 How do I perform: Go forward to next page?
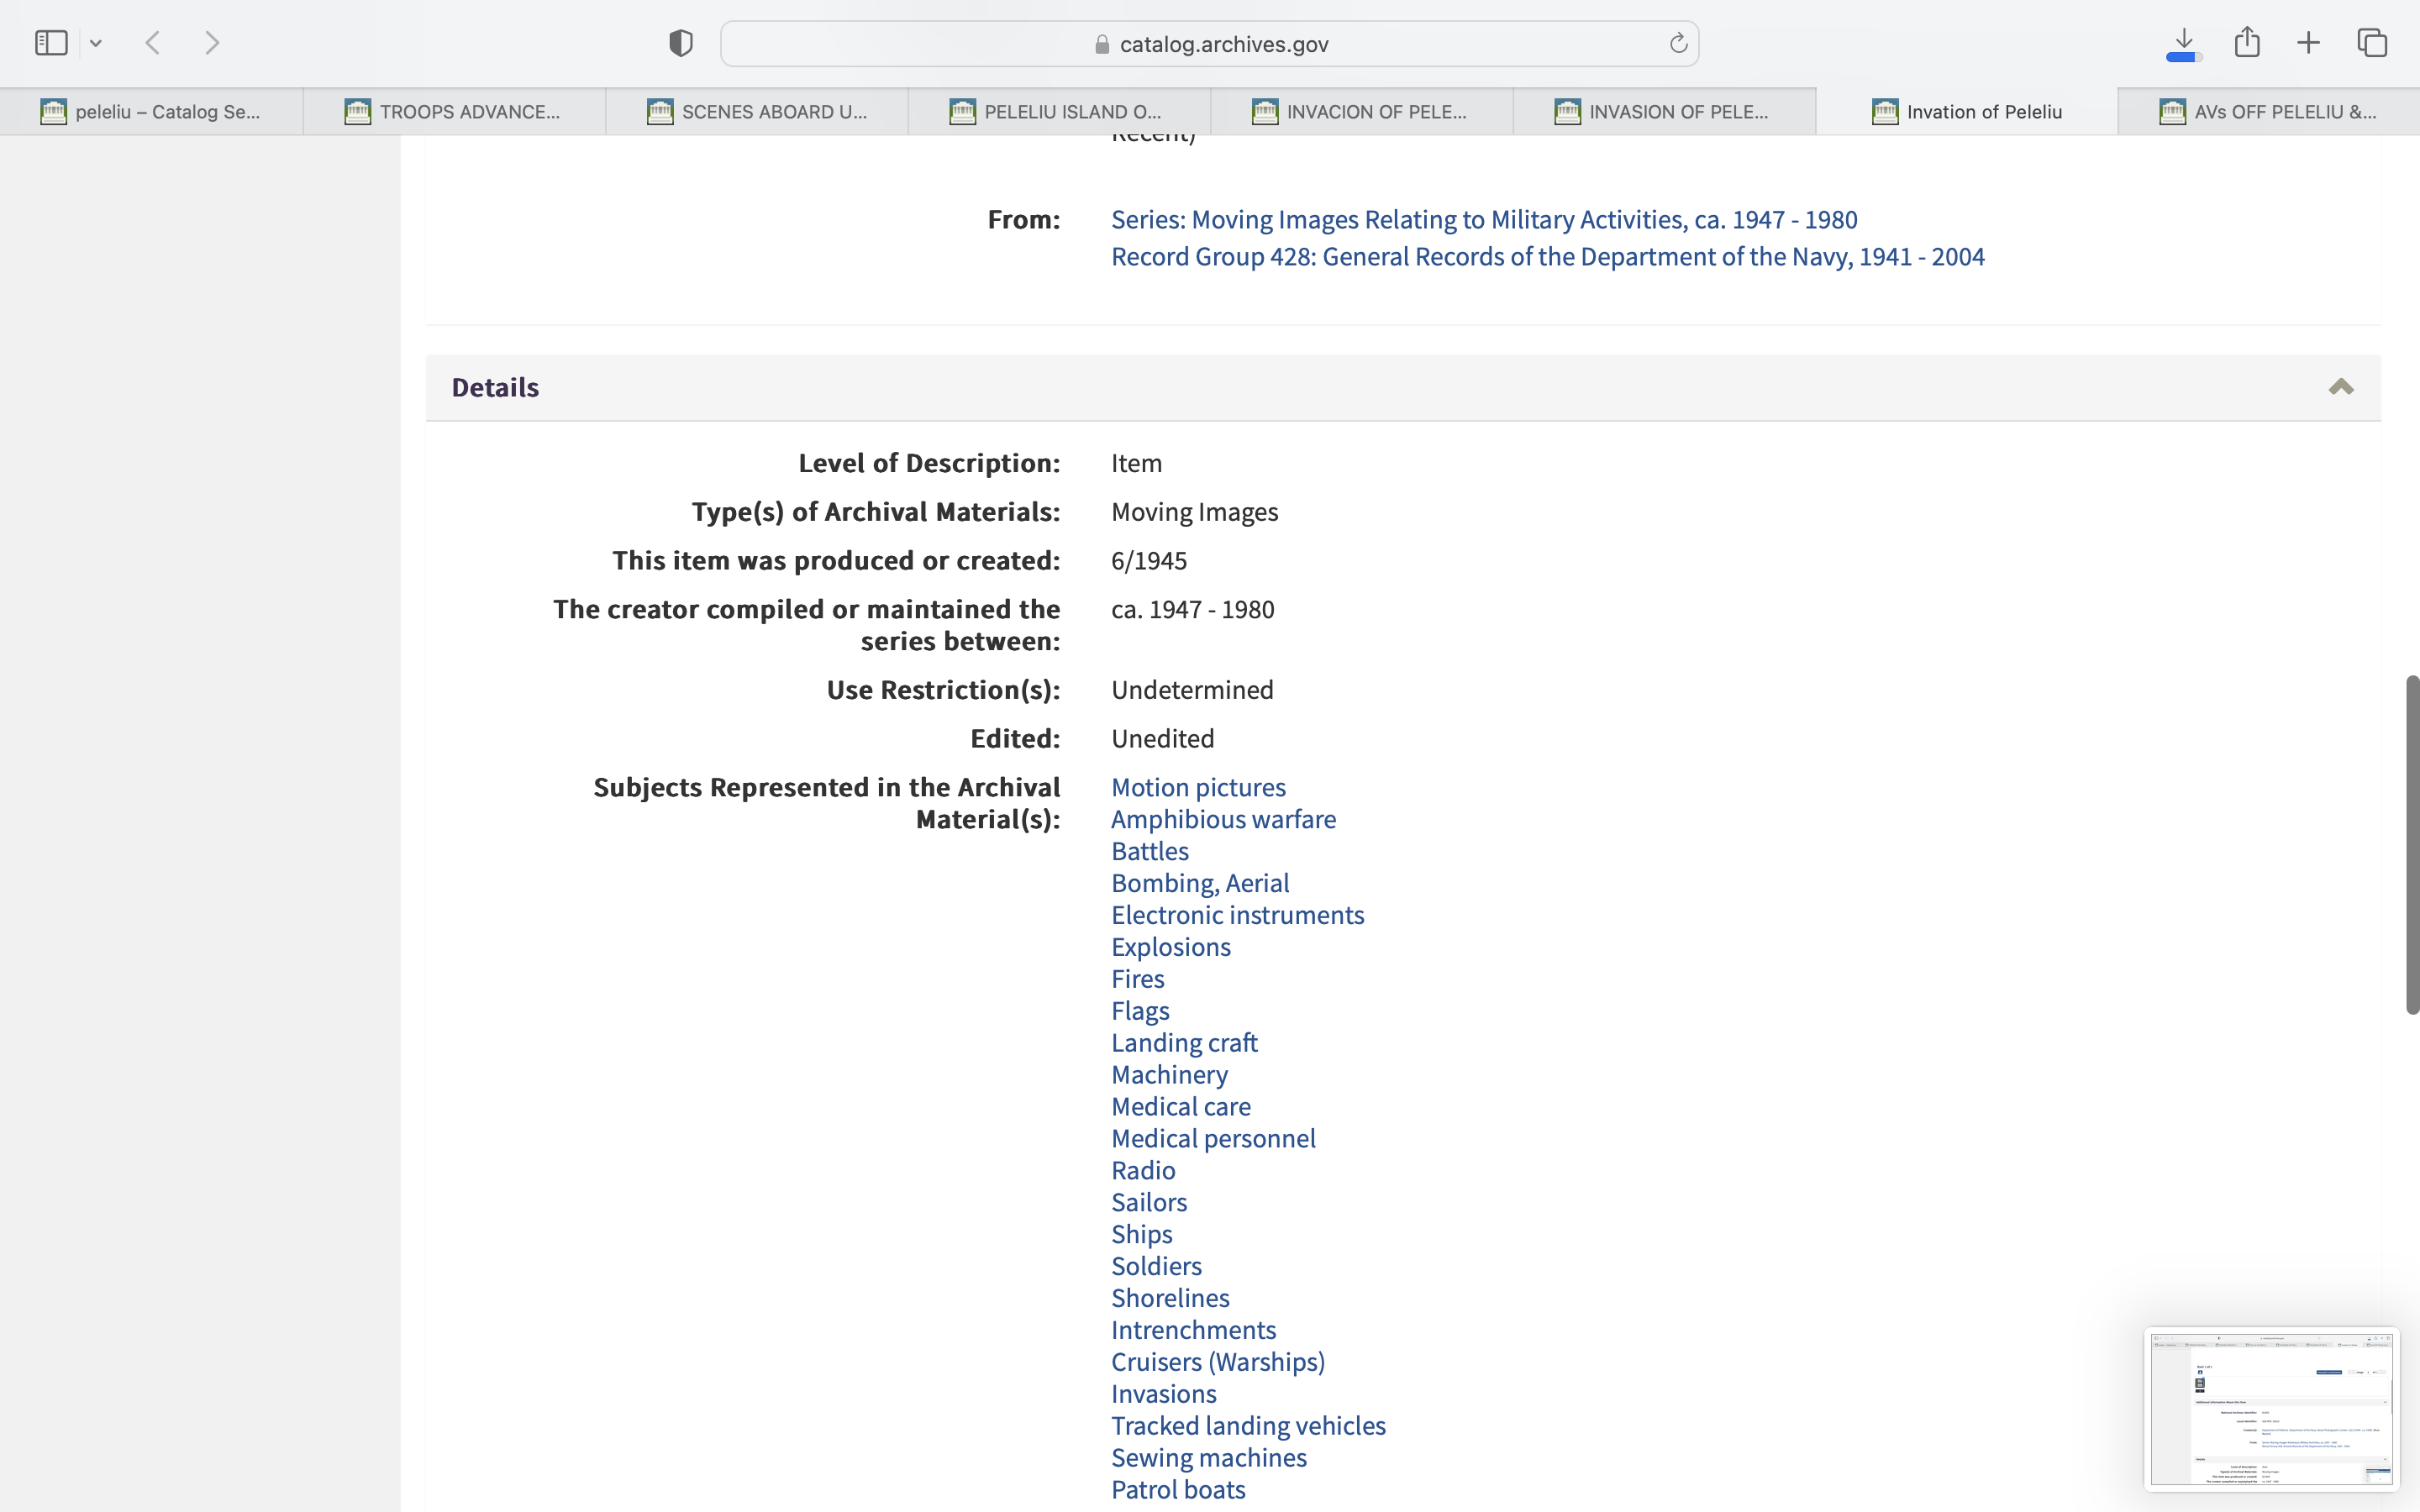(212, 43)
